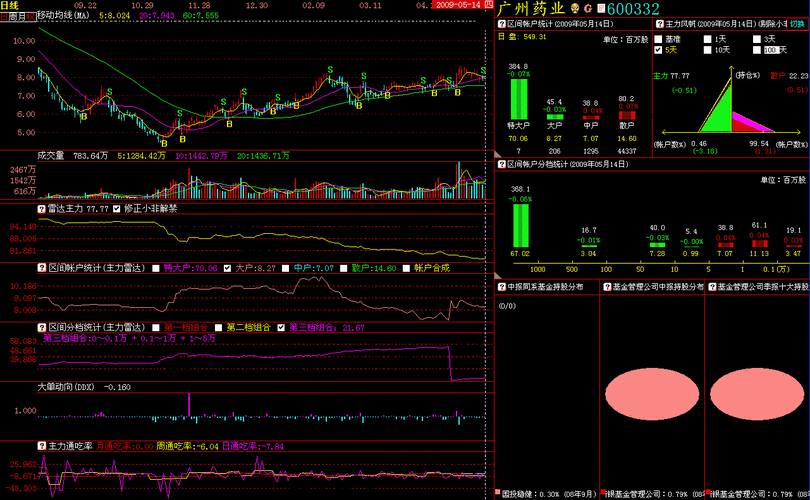Switch to 月 monthly period tab
810x500 pixels.
click(22, 16)
